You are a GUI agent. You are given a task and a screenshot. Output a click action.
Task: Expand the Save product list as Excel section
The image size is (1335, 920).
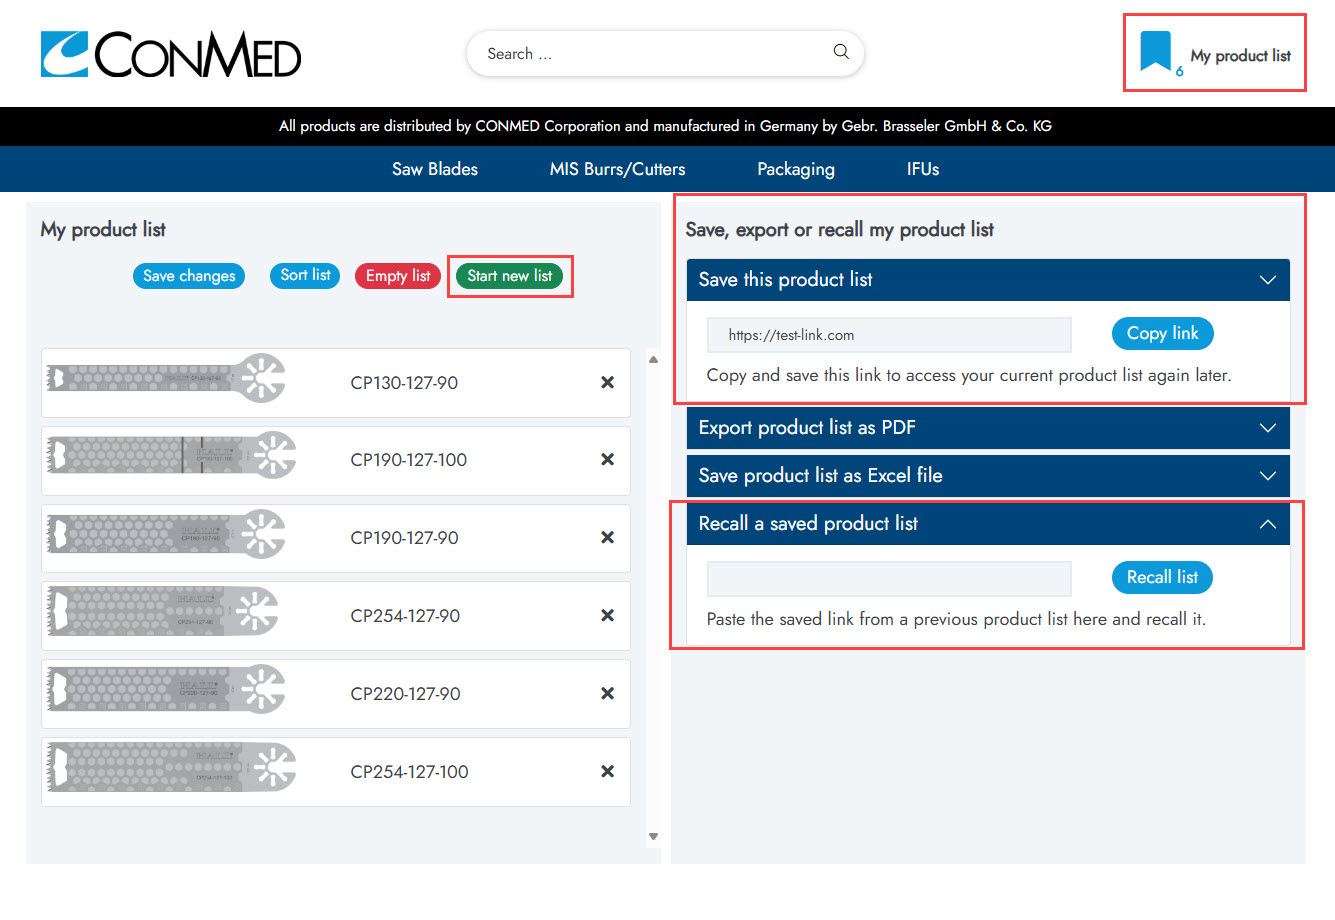[1267, 476]
